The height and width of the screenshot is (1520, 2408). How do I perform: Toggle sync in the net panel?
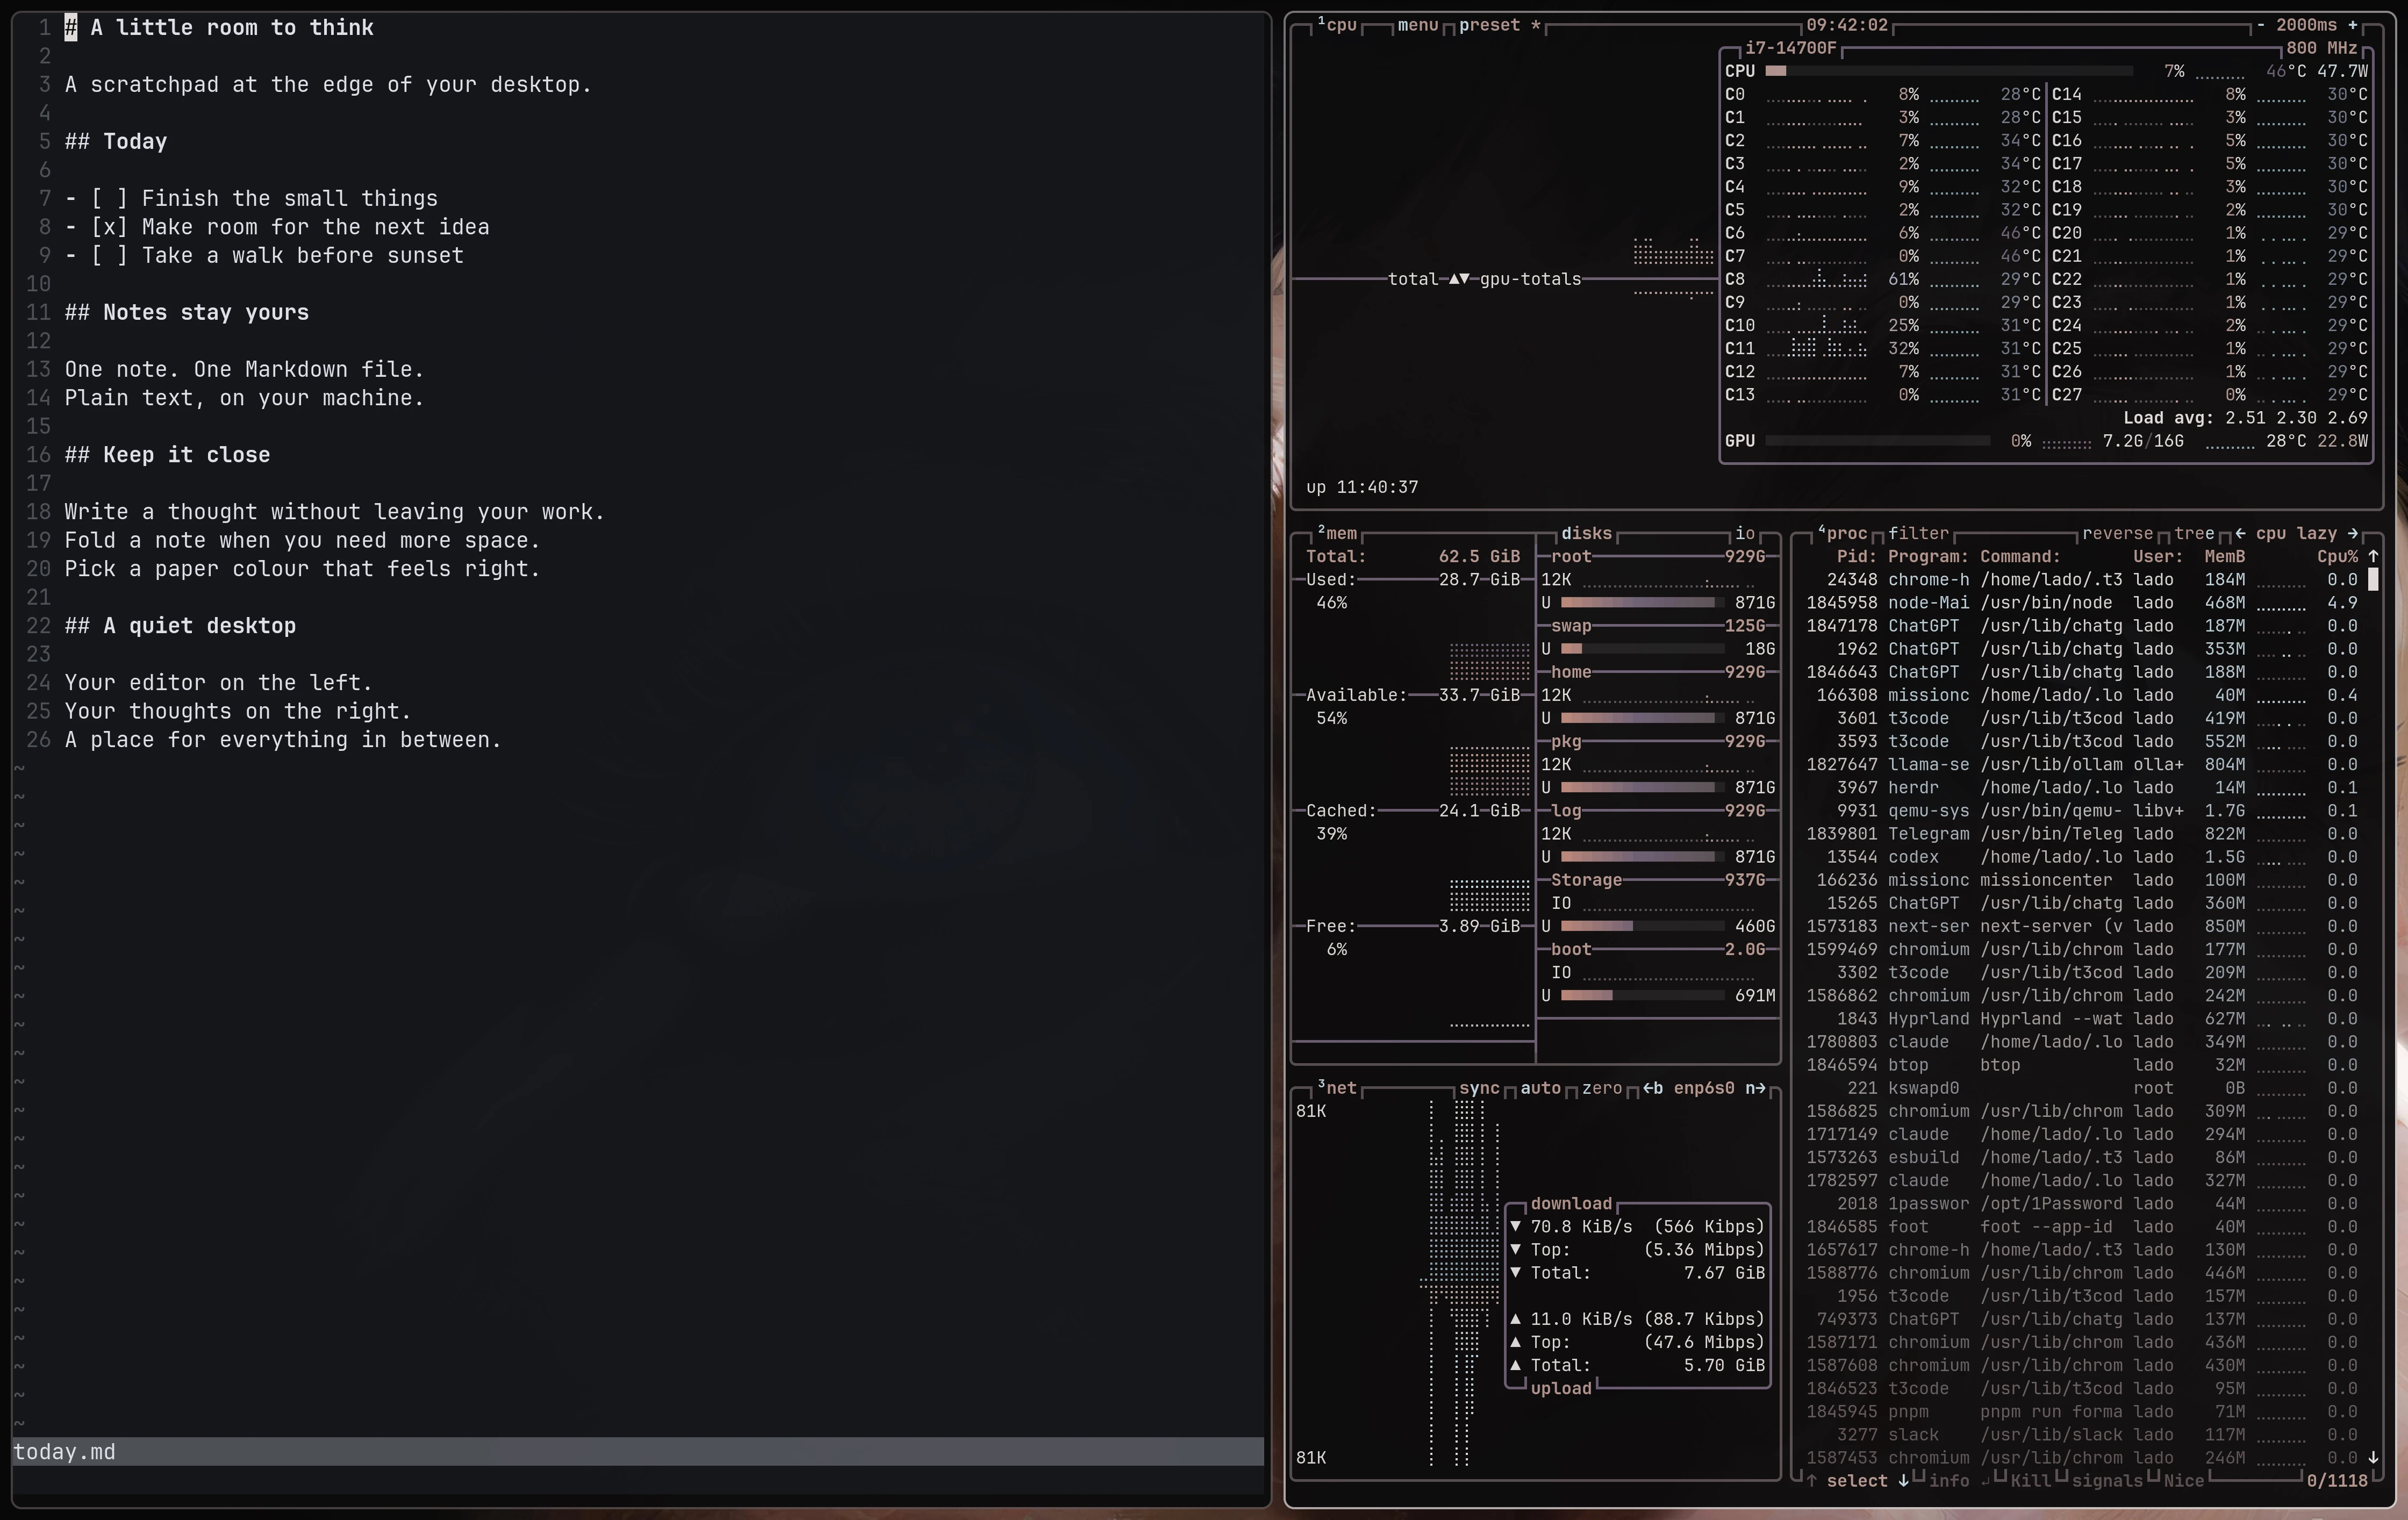click(x=1479, y=1088)
